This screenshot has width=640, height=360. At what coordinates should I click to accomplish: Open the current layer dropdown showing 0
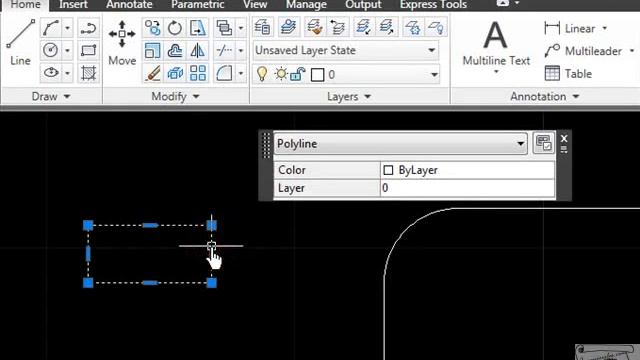coord(346,74)
